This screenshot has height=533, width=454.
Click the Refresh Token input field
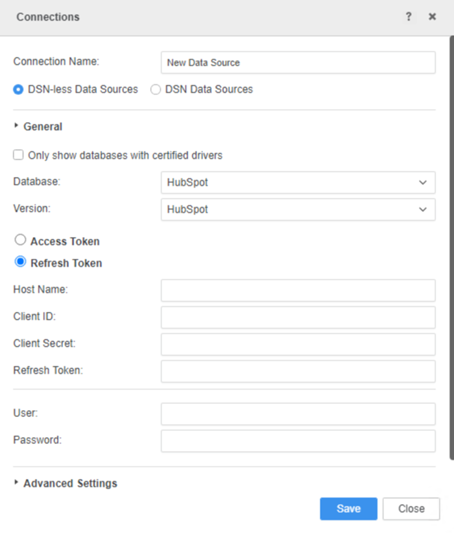coord(298,371)
